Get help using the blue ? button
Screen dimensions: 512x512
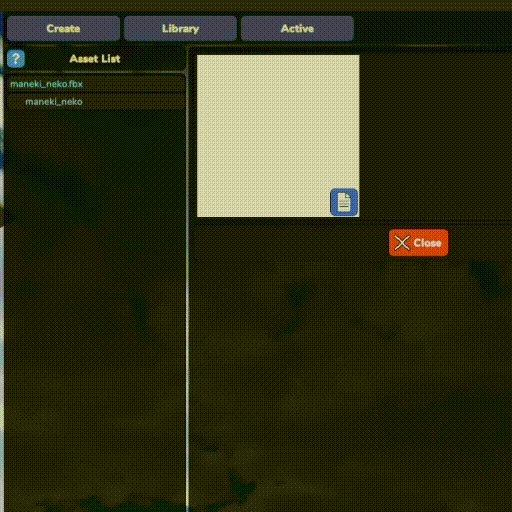(16, 59)
